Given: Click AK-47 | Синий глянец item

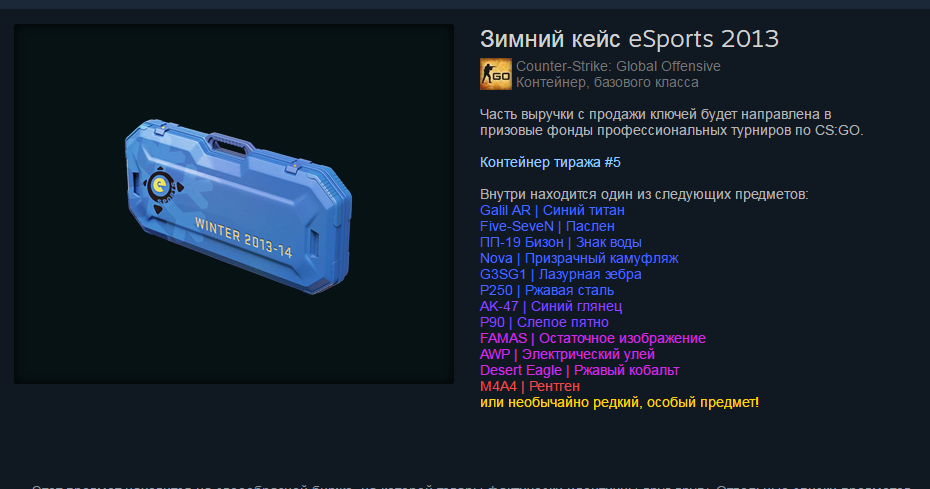Looking at the screenshot, I should click(550, 306).
